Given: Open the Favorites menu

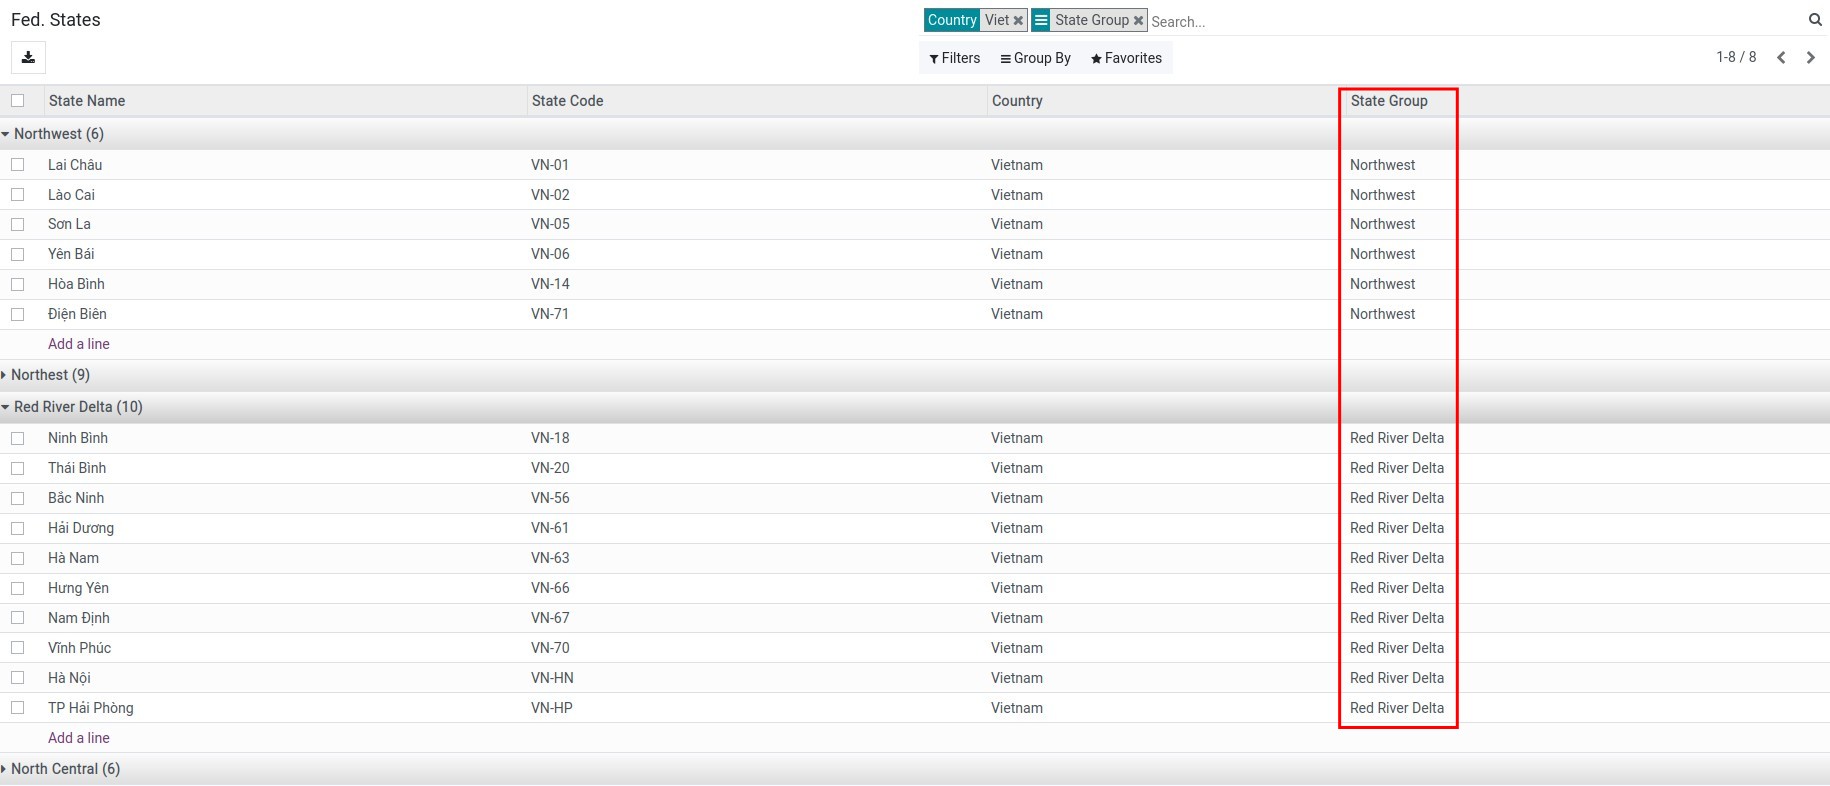Looking at the screenshot, I should 1126,58.
